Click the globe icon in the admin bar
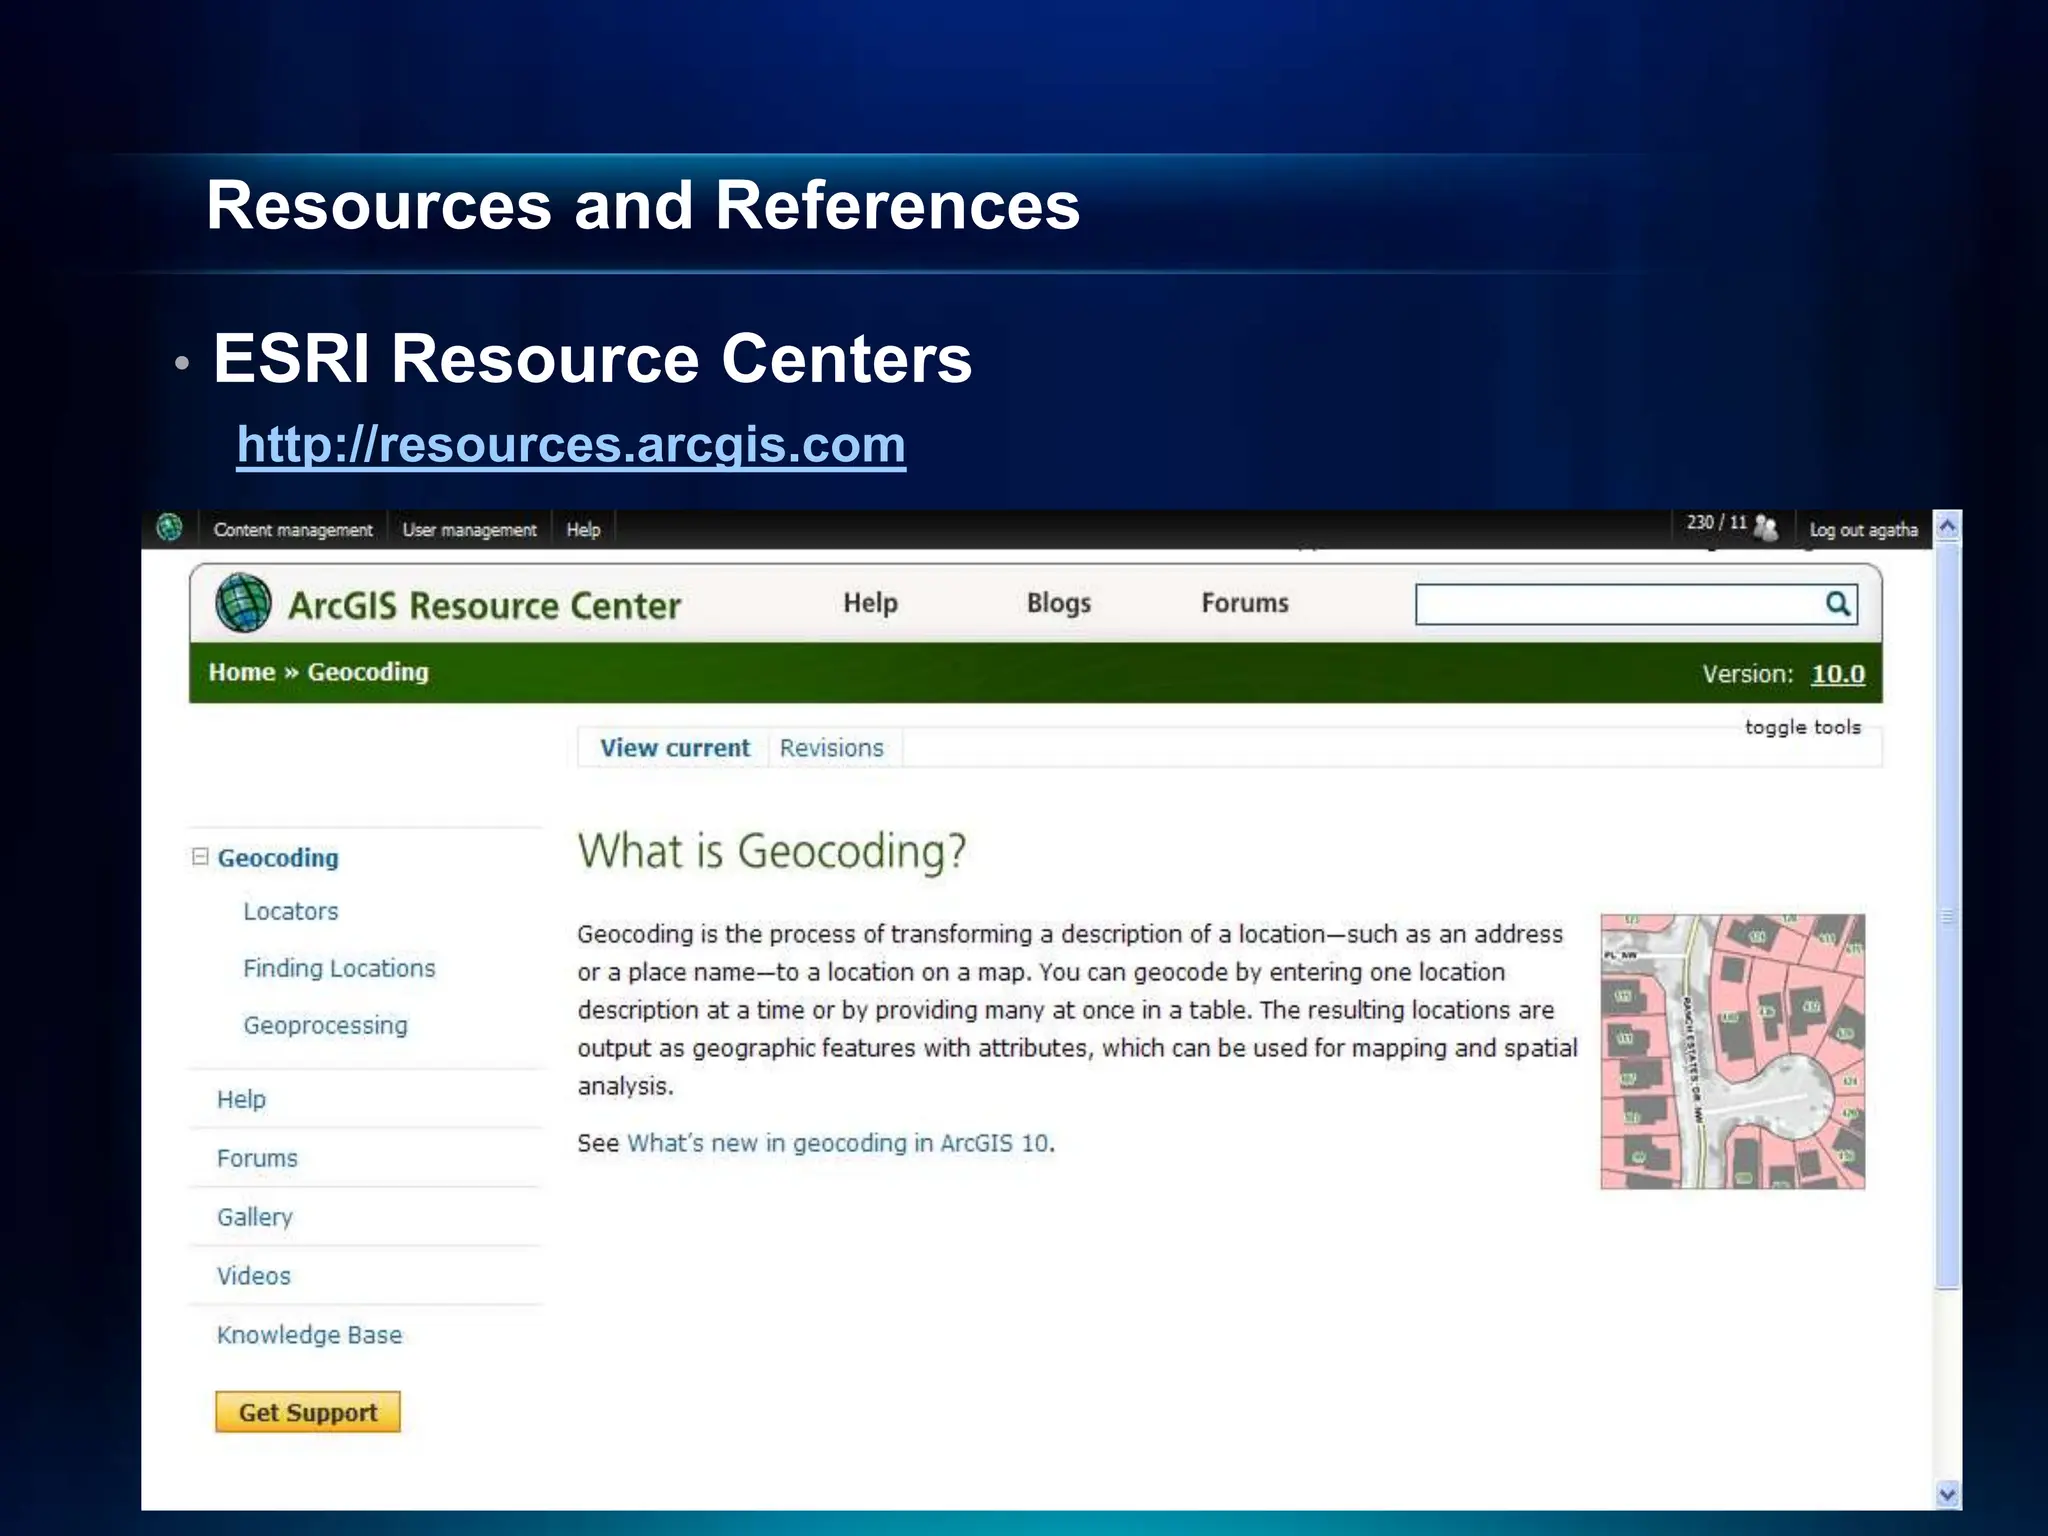2048x1536 pixels. pos(170,527)
